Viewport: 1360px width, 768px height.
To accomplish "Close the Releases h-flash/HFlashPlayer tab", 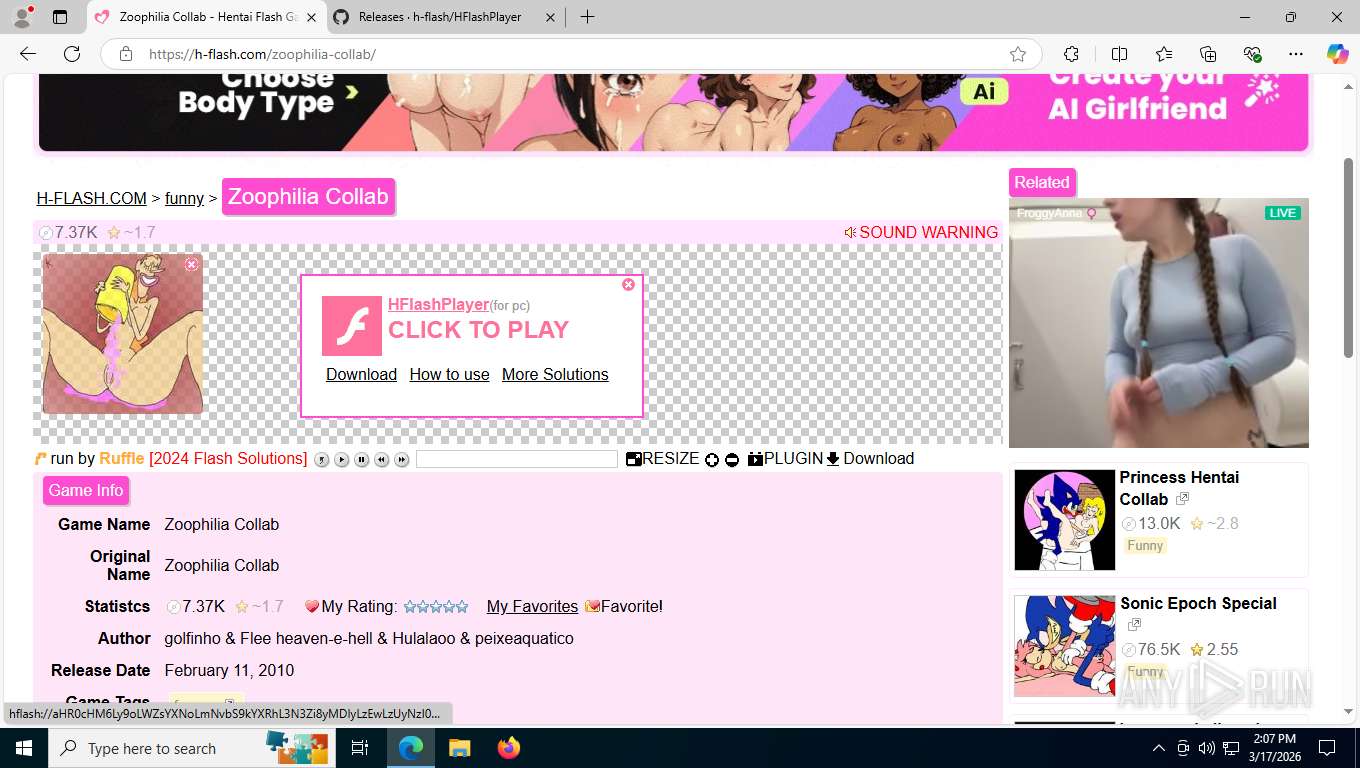I will point(550,17).
